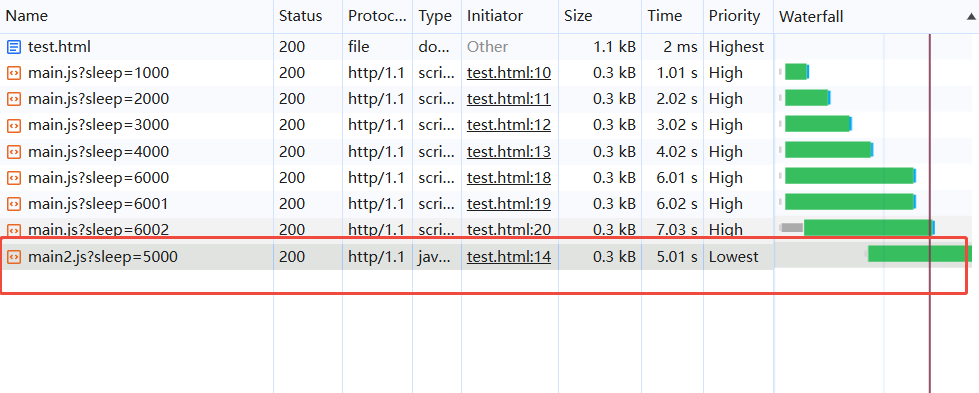Image resolution: width=979 pixels, height=393 pixels.
Task: Click script icon for main.js?sleep=1000
Action: (x=14, y=73)
